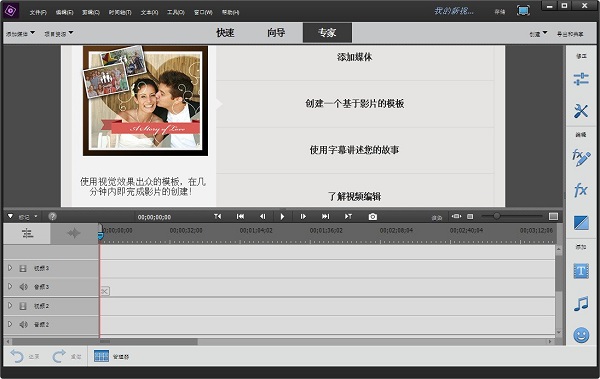Screen dimensions: 600x379
Task: Mute the Audio 3 track speaker
Action: pos(23,287)
